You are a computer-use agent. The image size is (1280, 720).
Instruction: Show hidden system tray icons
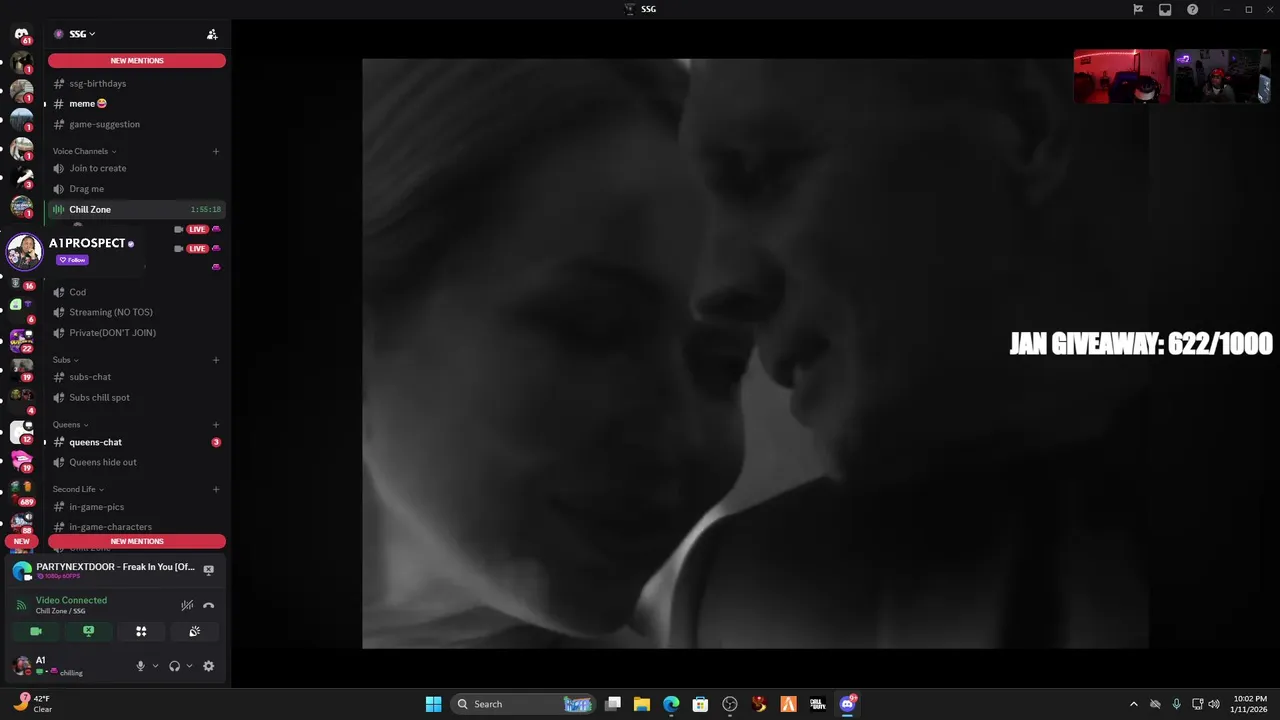(x=1134, y=704)
